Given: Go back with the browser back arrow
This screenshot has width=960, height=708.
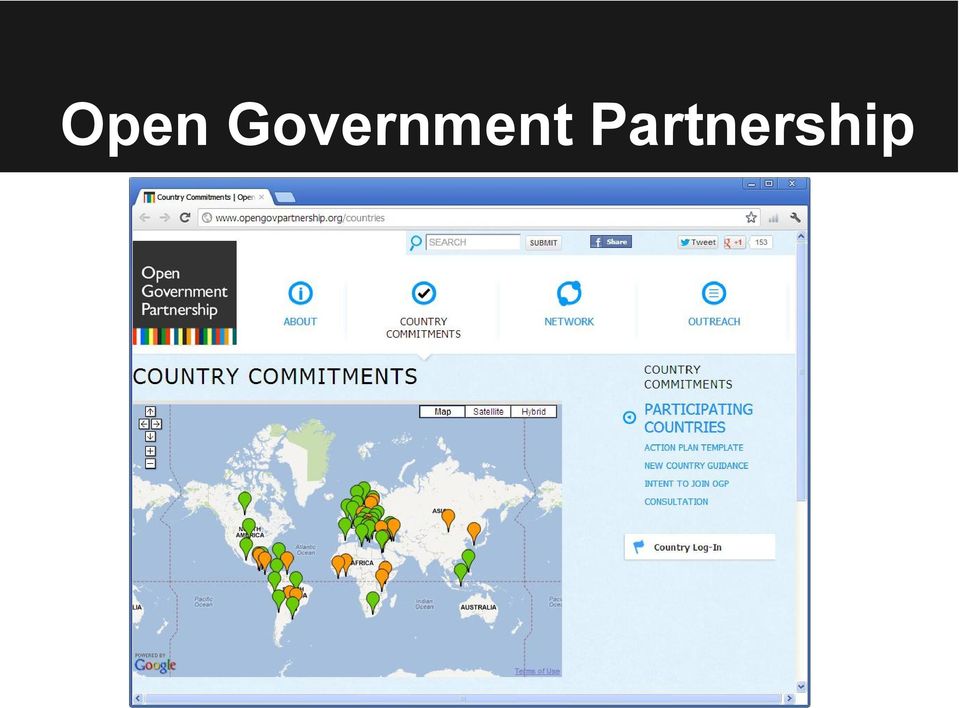Looking at the screenshot, I should 145,217.
